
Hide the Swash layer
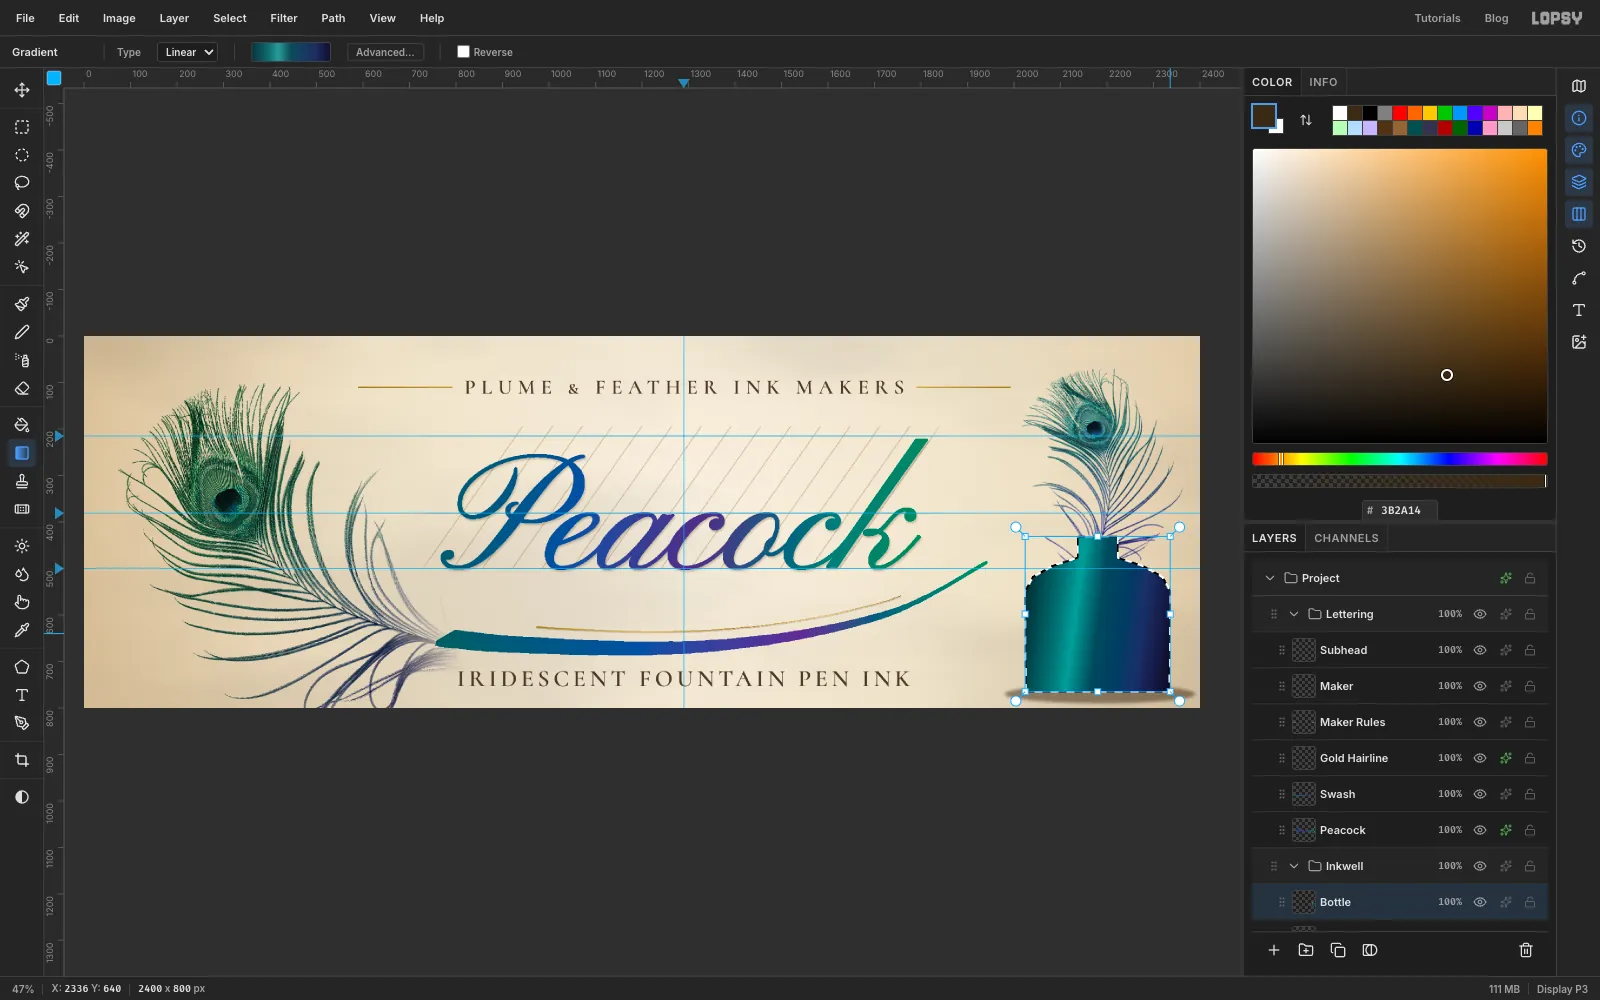click(x=1480, y=794)
